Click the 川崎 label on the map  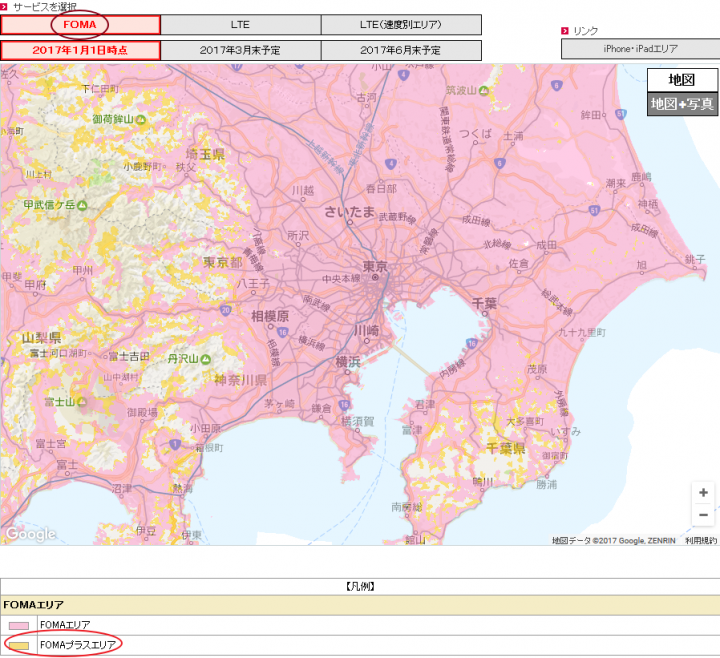pos(366,330)
